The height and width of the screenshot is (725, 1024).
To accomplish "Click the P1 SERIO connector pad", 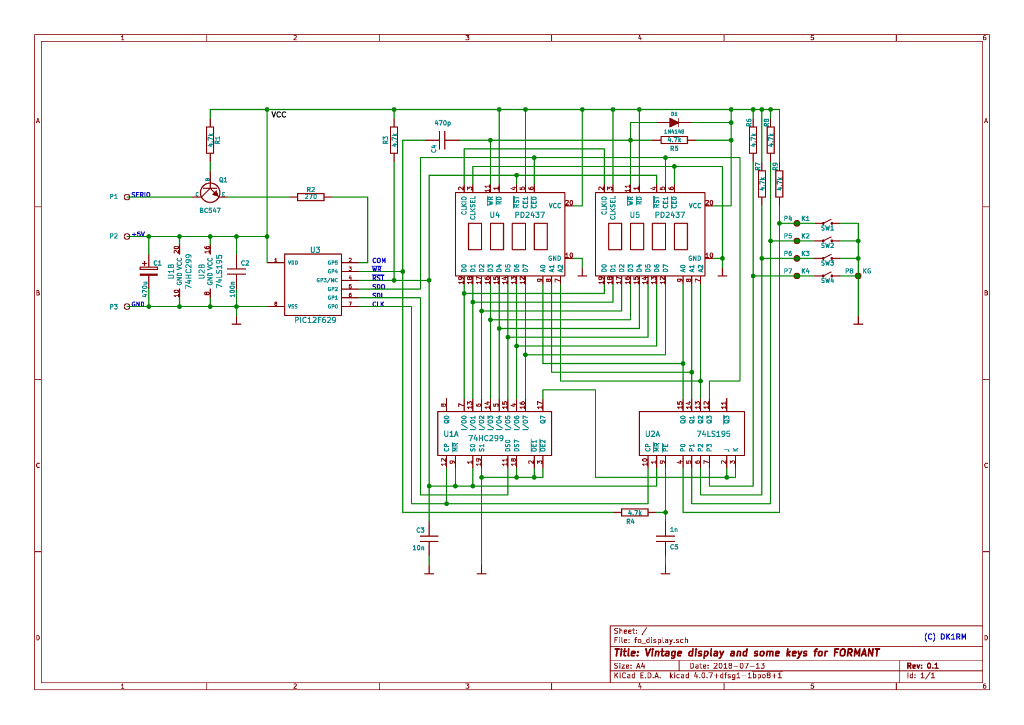I will (127, 197).
